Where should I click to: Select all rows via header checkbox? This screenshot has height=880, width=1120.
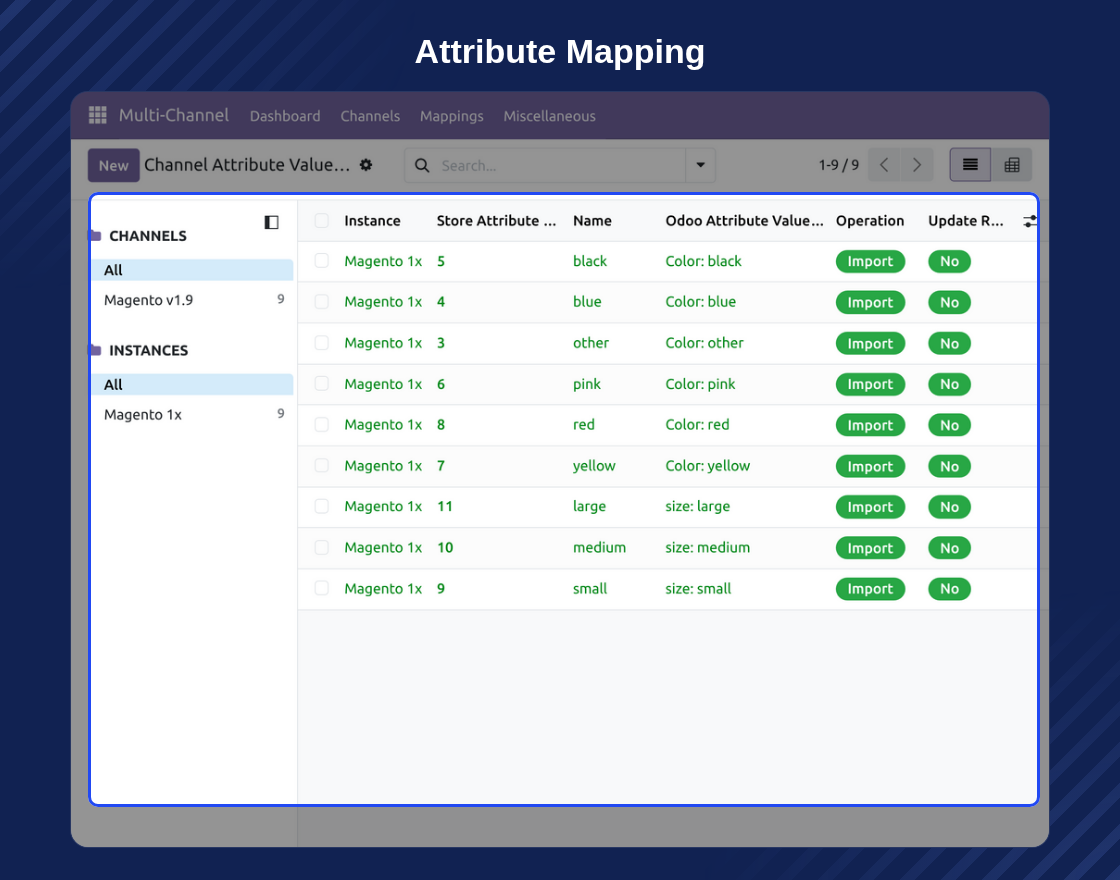point(321,220)
